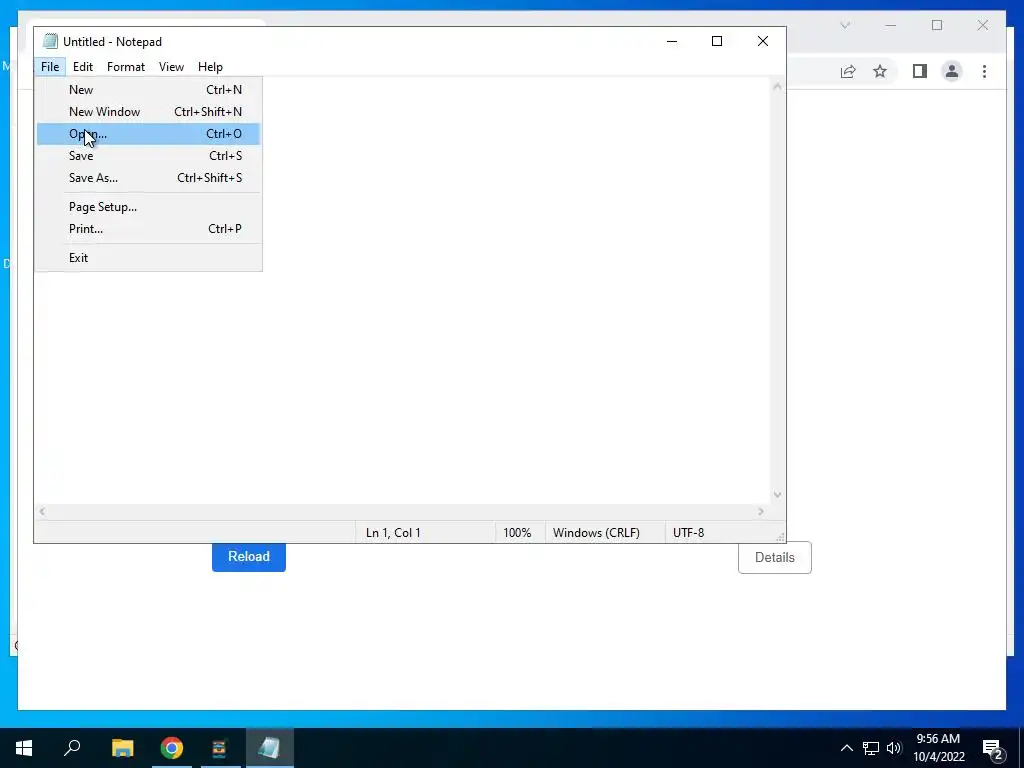
Task: Click Notepad's horizontal scrollbar right arrow
Action: (761, 511)
